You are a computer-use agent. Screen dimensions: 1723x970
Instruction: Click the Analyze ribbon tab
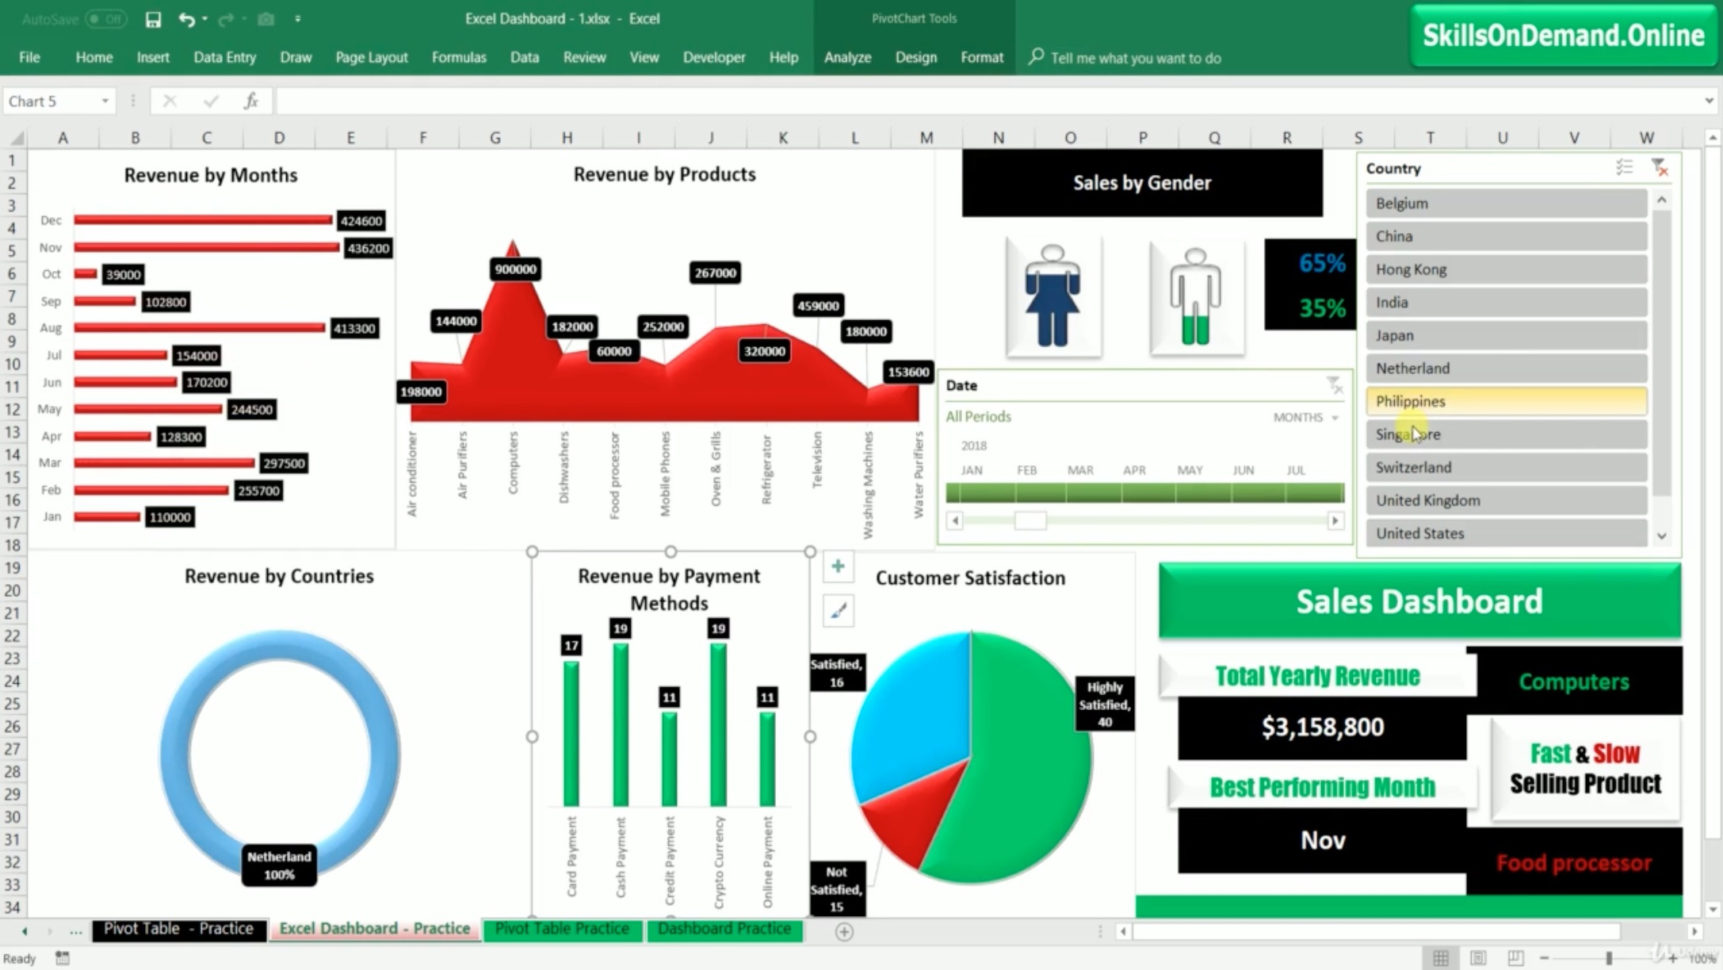[847, 57]
